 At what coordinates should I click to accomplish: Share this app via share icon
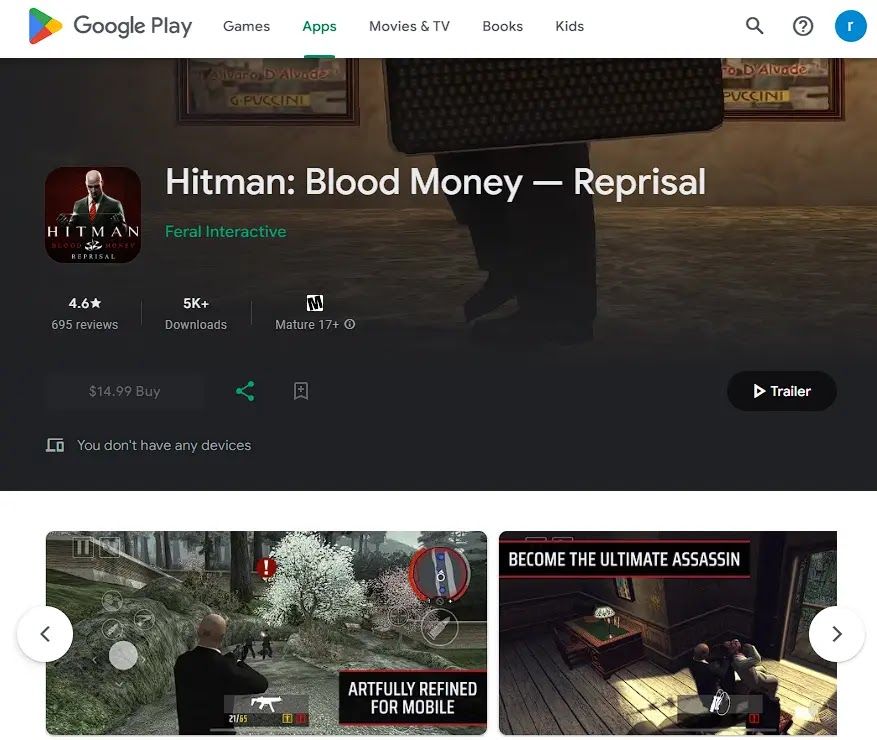[x=245, y=391]
